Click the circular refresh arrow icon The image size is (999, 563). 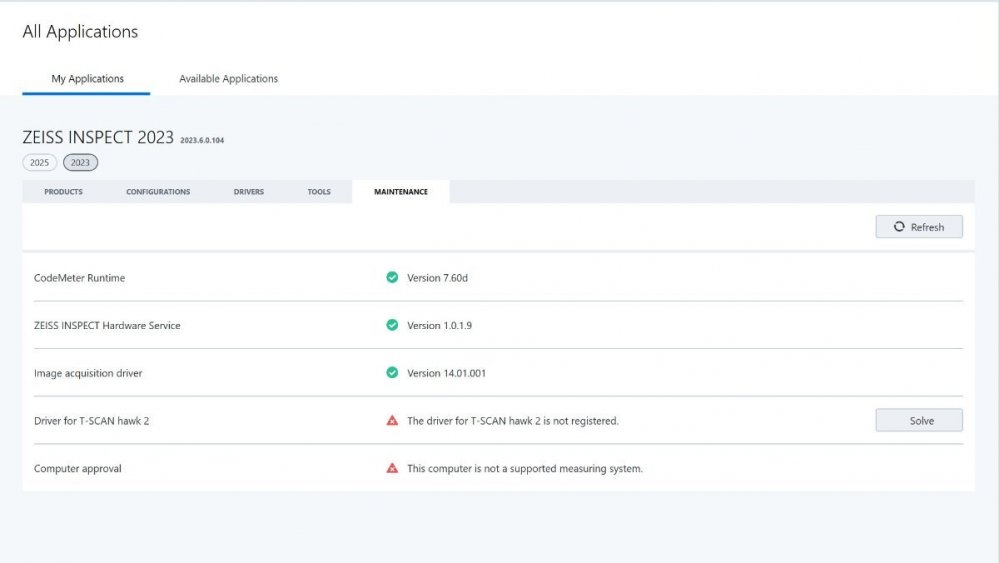(899, 227)
